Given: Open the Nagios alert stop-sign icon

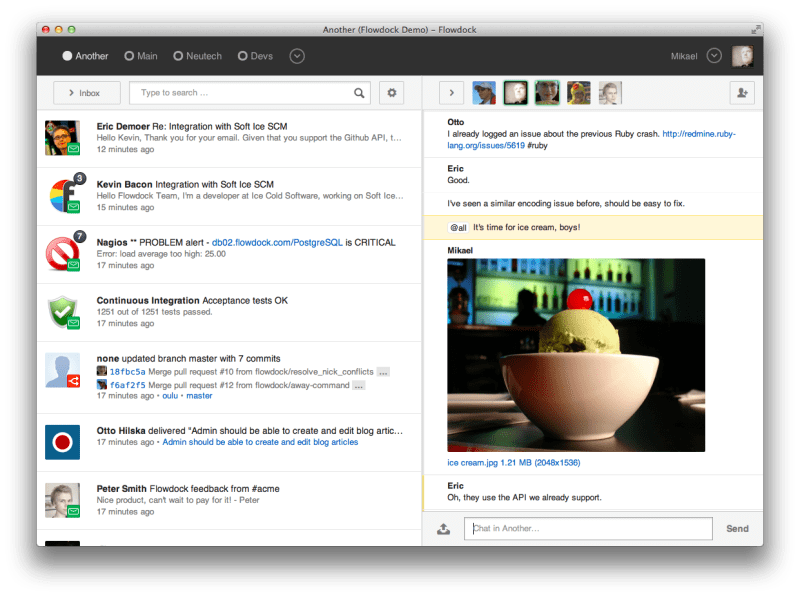Looking at the screenshot, I should [x=62, y=250].
